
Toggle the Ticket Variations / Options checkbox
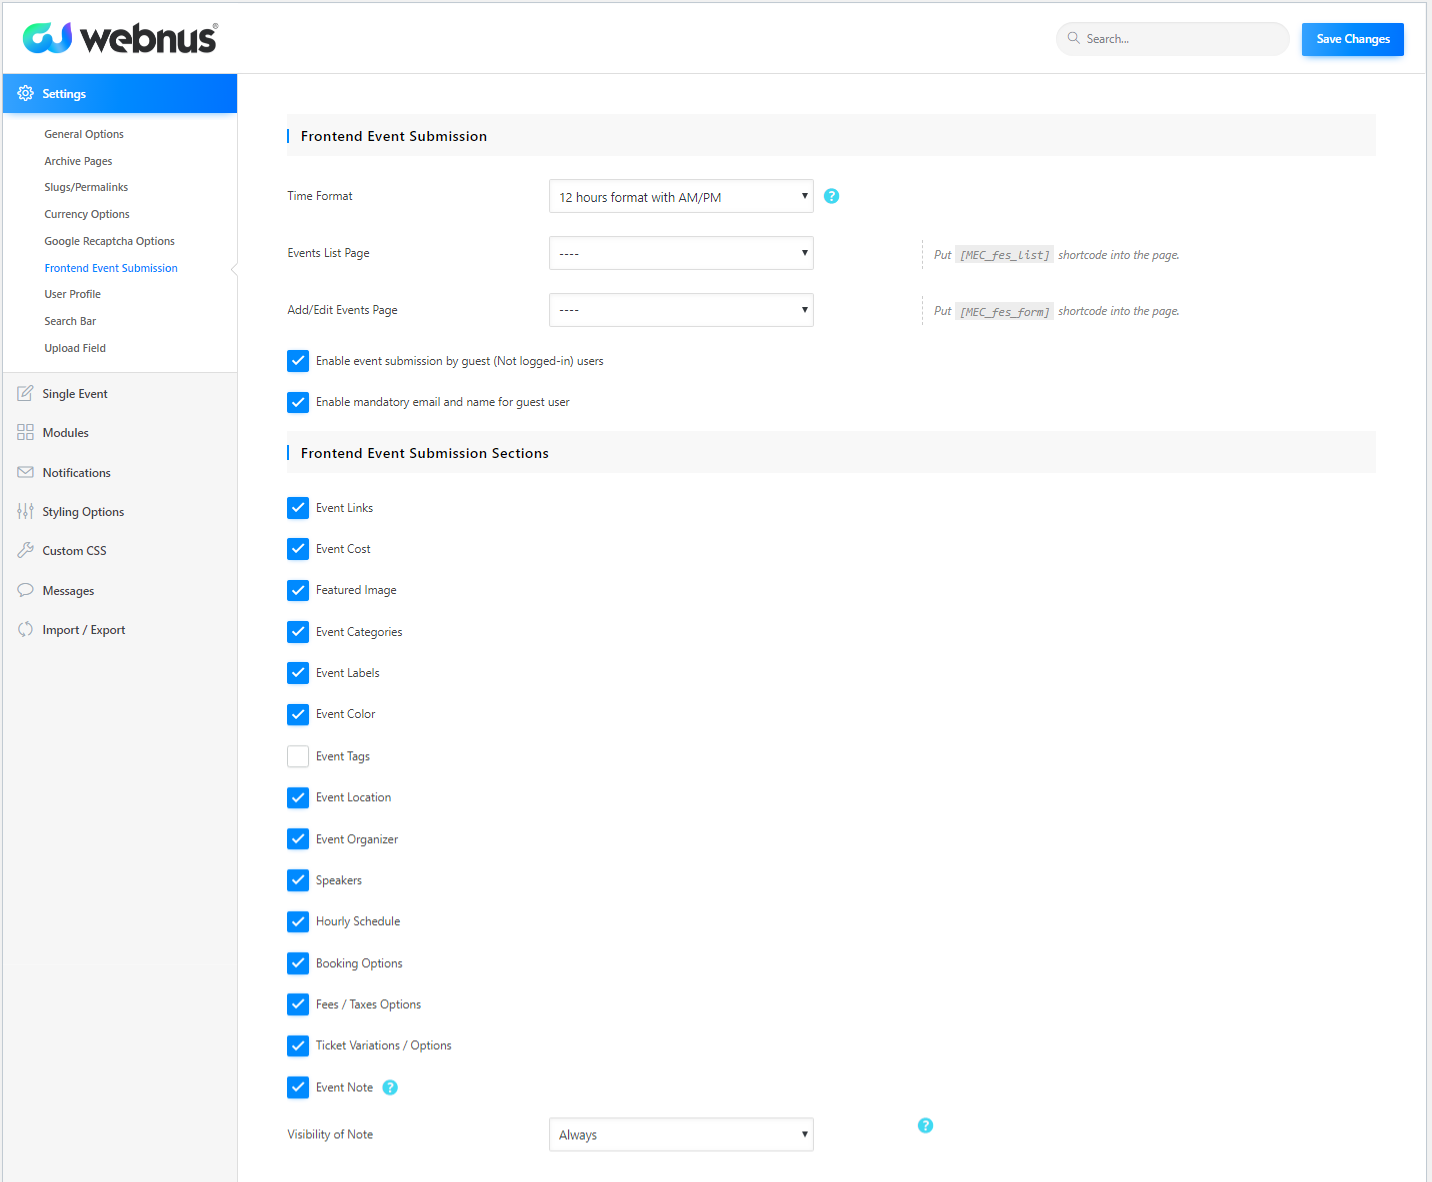(298, 1045)
